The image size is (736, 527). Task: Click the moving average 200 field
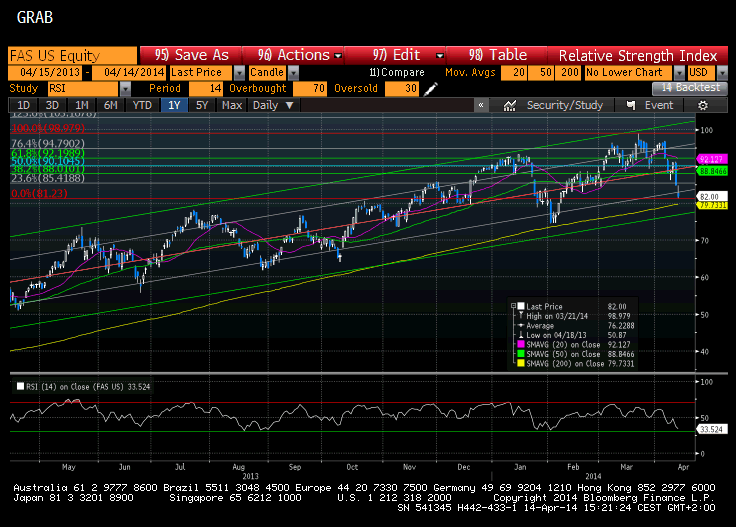pyautogui.click(x=568, y=73)
